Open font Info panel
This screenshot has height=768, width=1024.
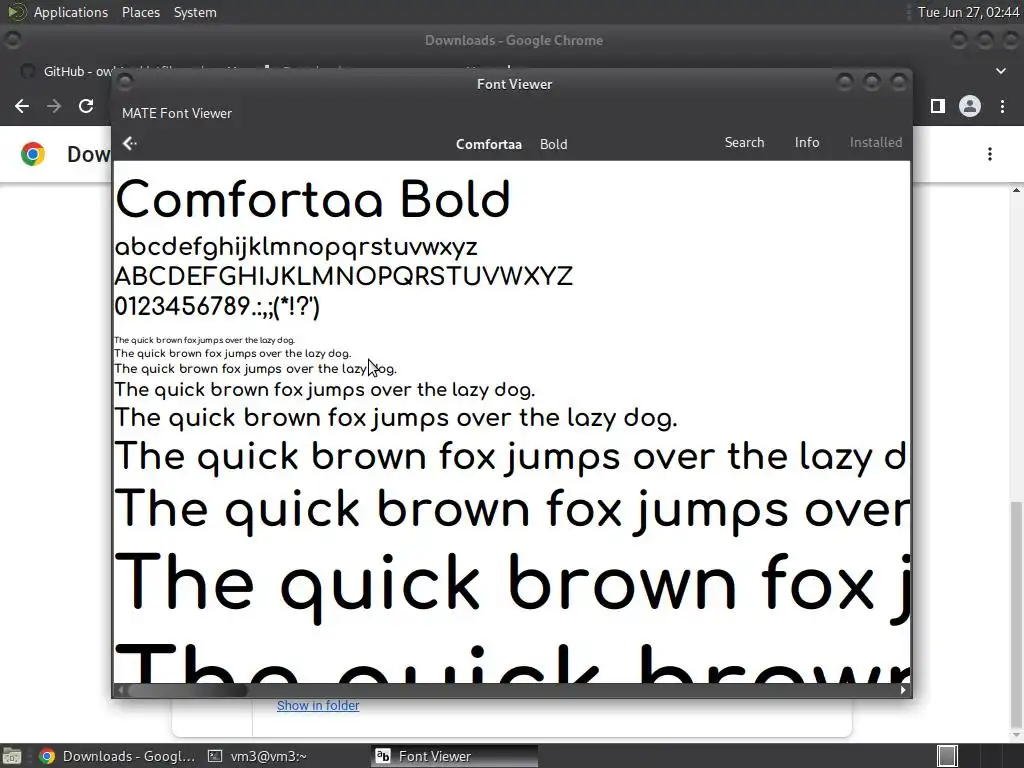pyautogui.click(x=807, y=142)
